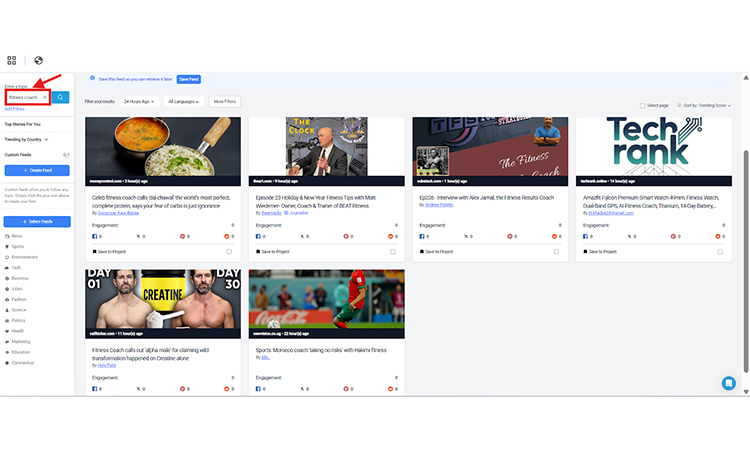Open the Add Filters link
Viewport: 750px width, 450px height.
(x=14, y=109)
